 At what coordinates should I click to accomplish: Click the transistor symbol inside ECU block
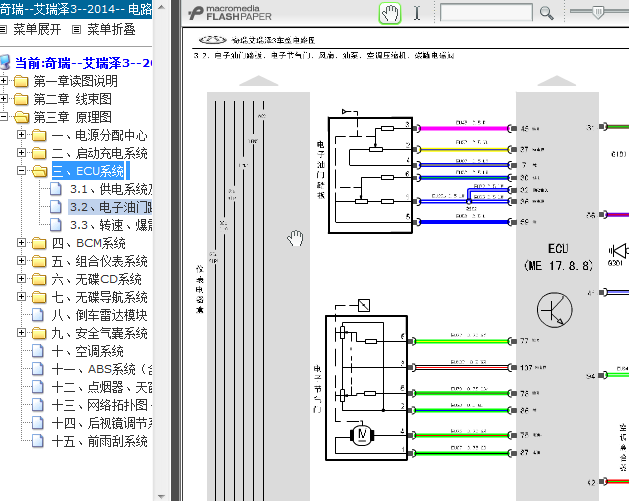pos(554,310)
